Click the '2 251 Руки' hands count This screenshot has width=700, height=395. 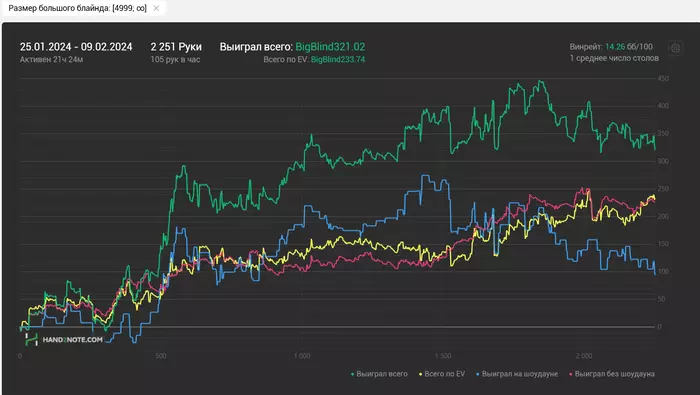(x=176, y=47)
